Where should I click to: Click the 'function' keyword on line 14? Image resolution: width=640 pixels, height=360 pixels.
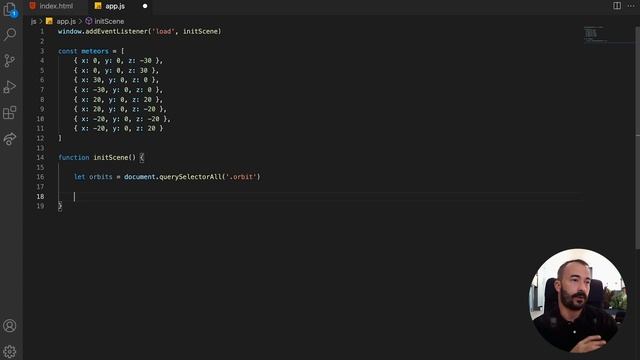click(73, 158)
